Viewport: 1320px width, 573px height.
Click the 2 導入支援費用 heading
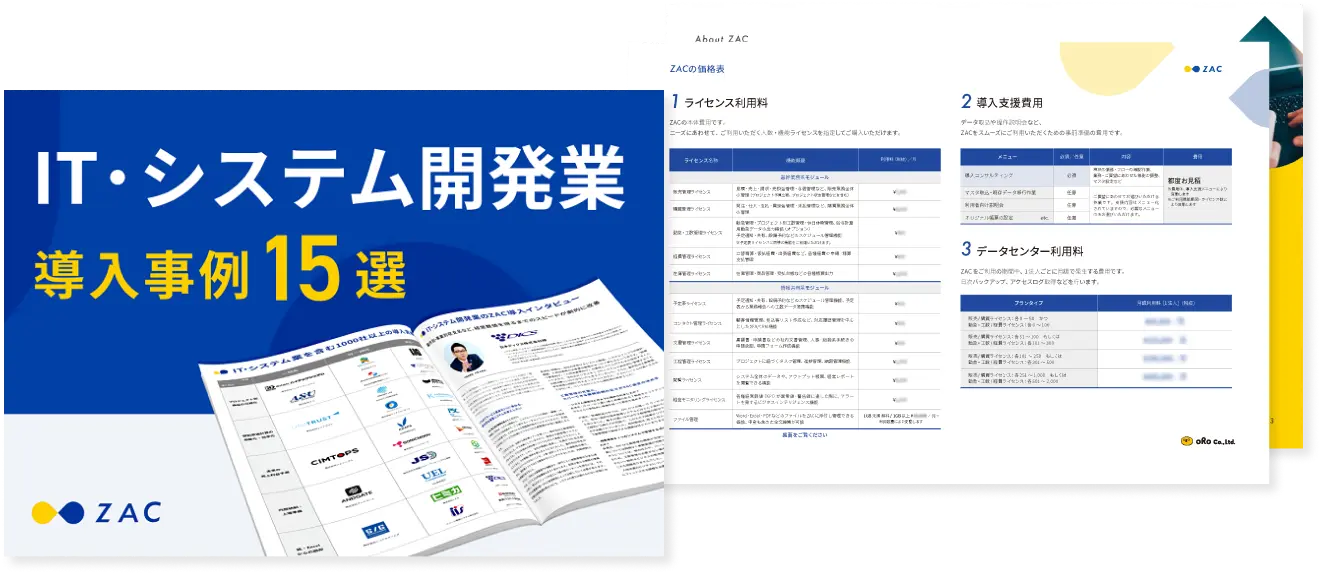click(x=1002, y=102)
